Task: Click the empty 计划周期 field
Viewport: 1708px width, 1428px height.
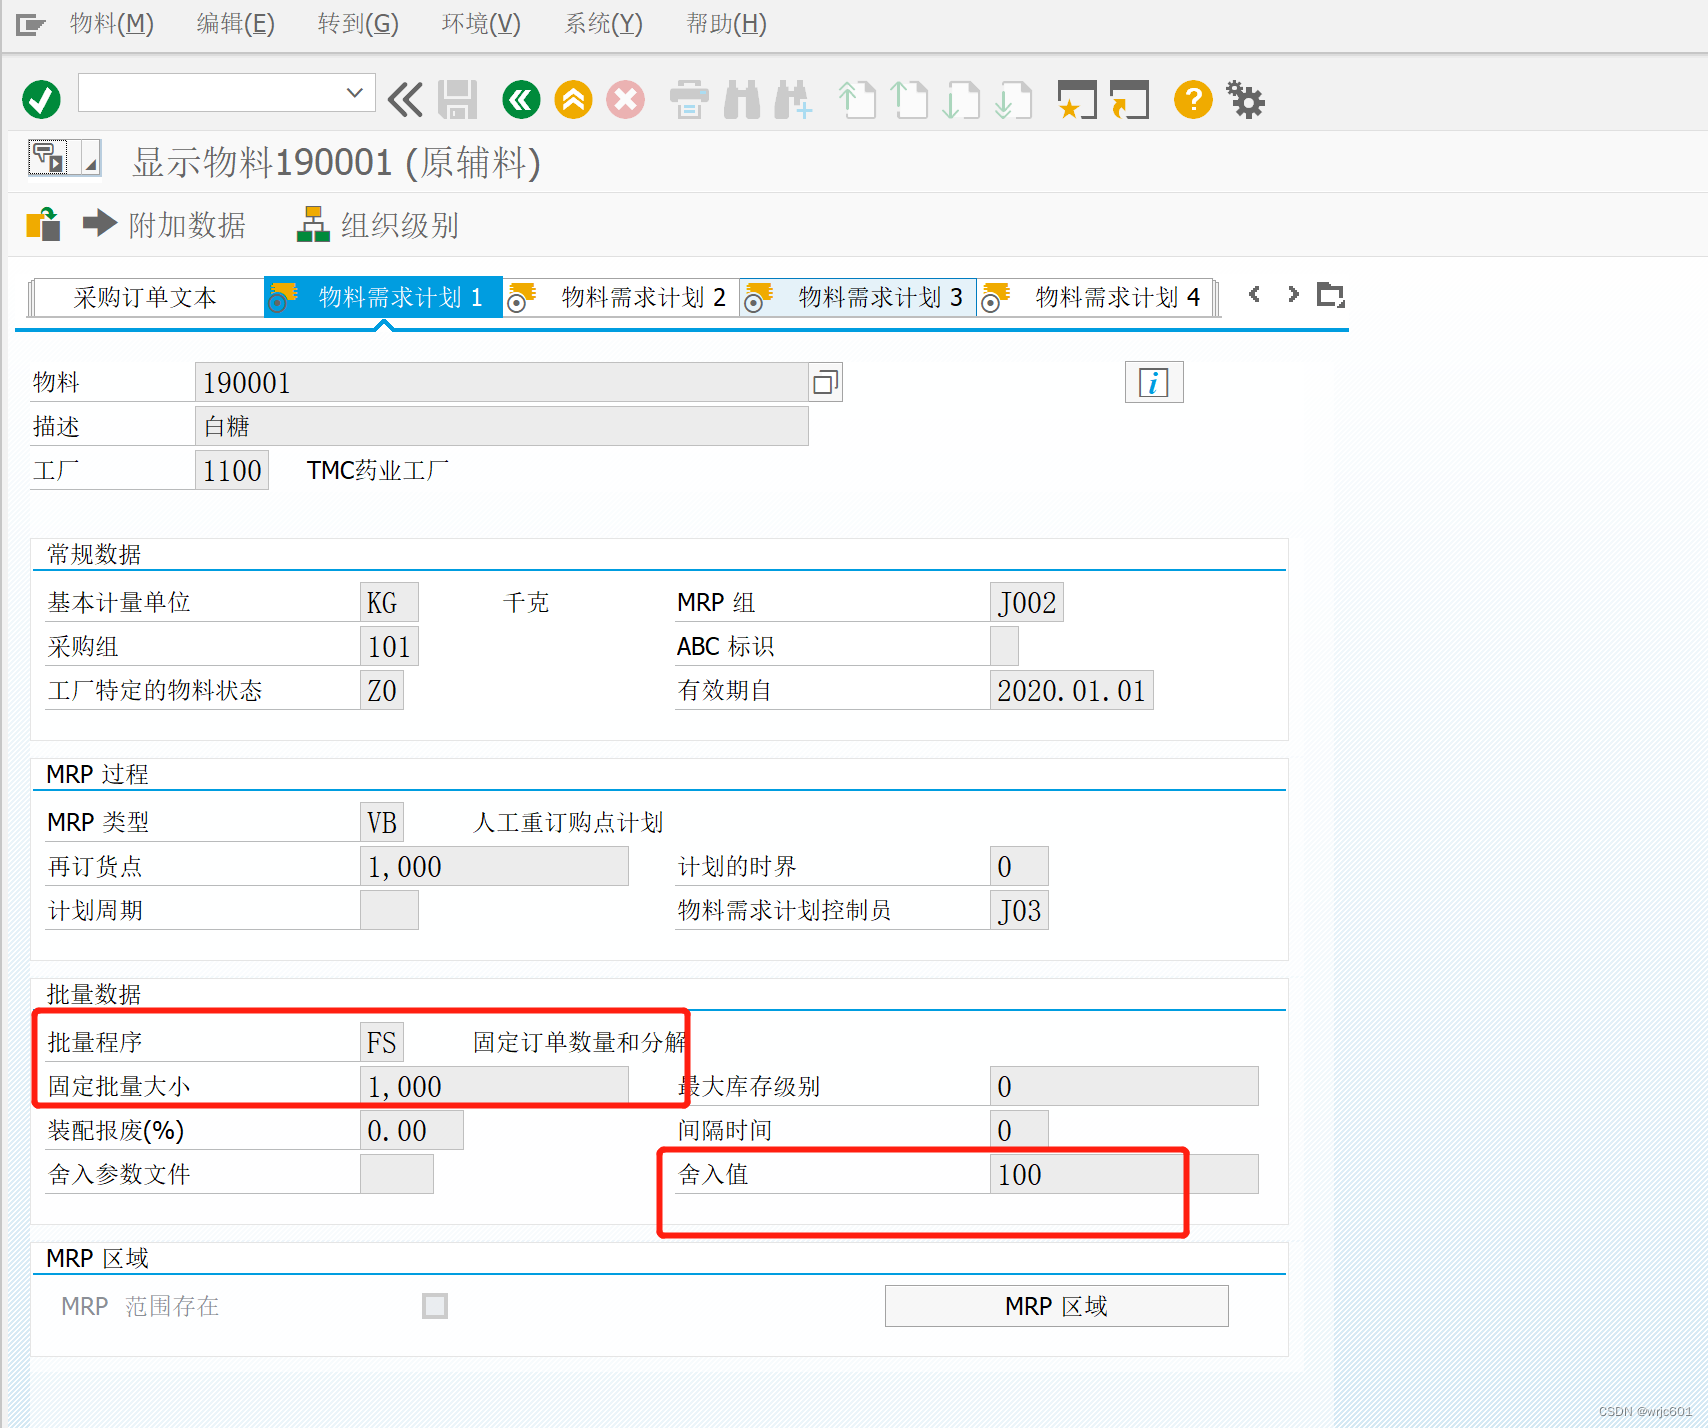Action: click(389, 910)
